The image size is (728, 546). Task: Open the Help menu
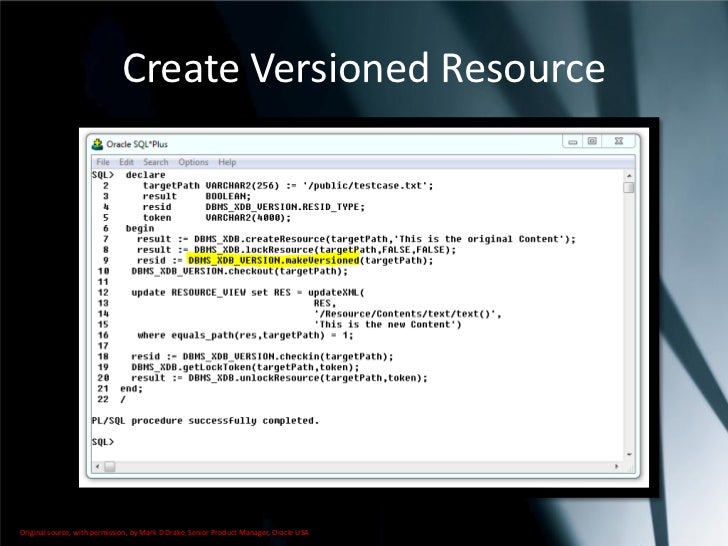pos(227,162)
